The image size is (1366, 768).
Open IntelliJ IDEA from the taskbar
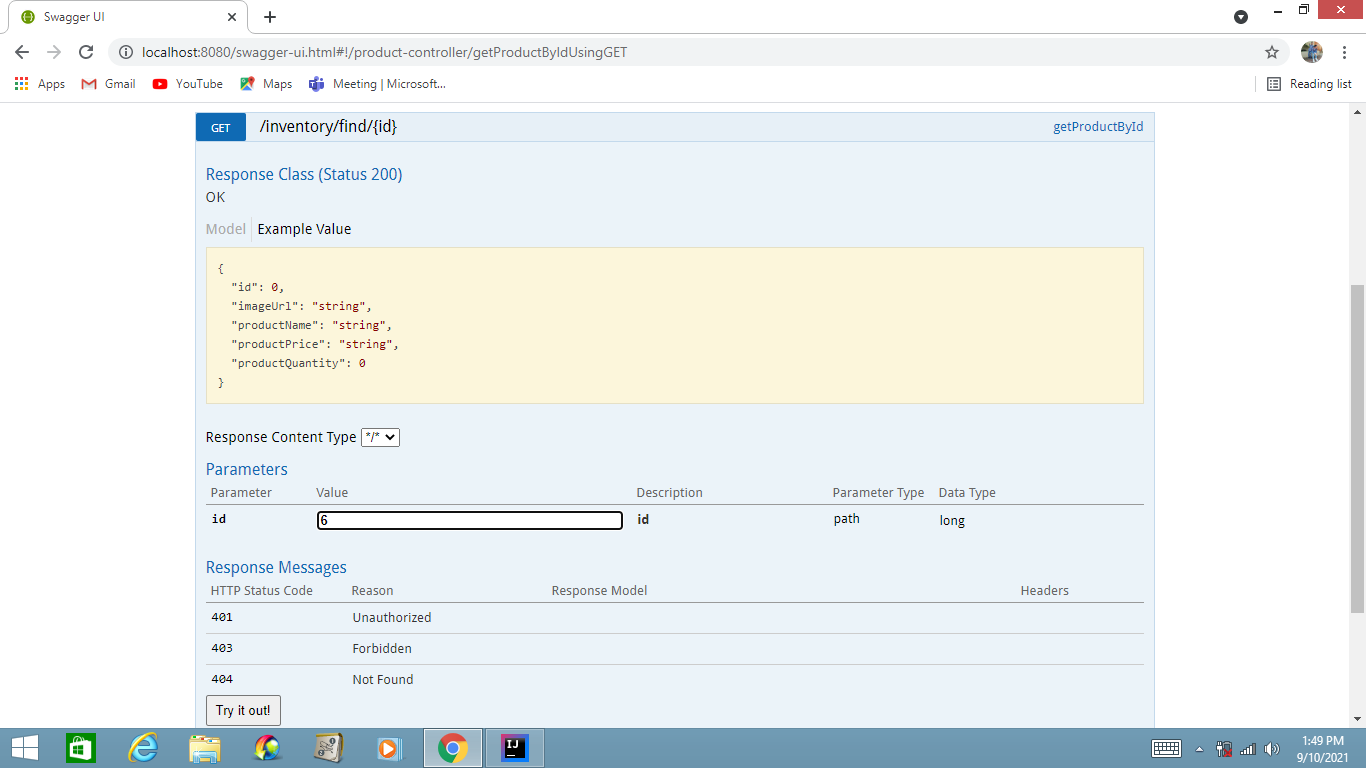point(514,747)
